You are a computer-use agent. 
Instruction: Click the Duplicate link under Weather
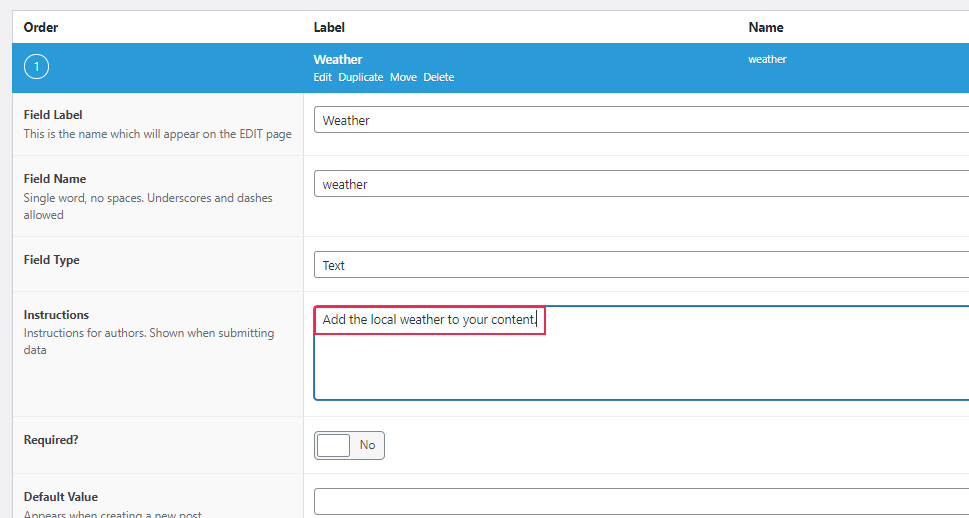[x=361, y=77]
